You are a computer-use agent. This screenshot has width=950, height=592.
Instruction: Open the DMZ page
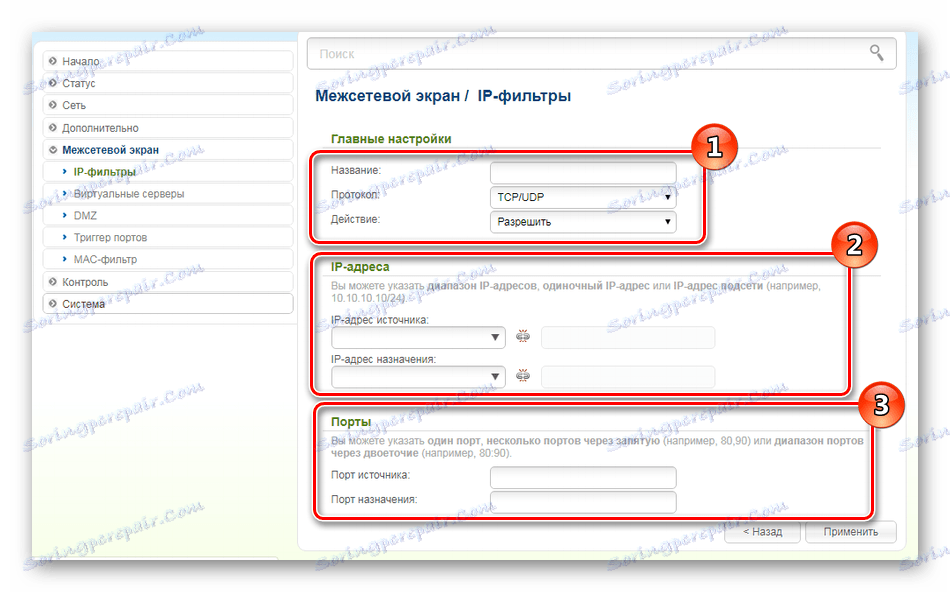pos(168,216)
